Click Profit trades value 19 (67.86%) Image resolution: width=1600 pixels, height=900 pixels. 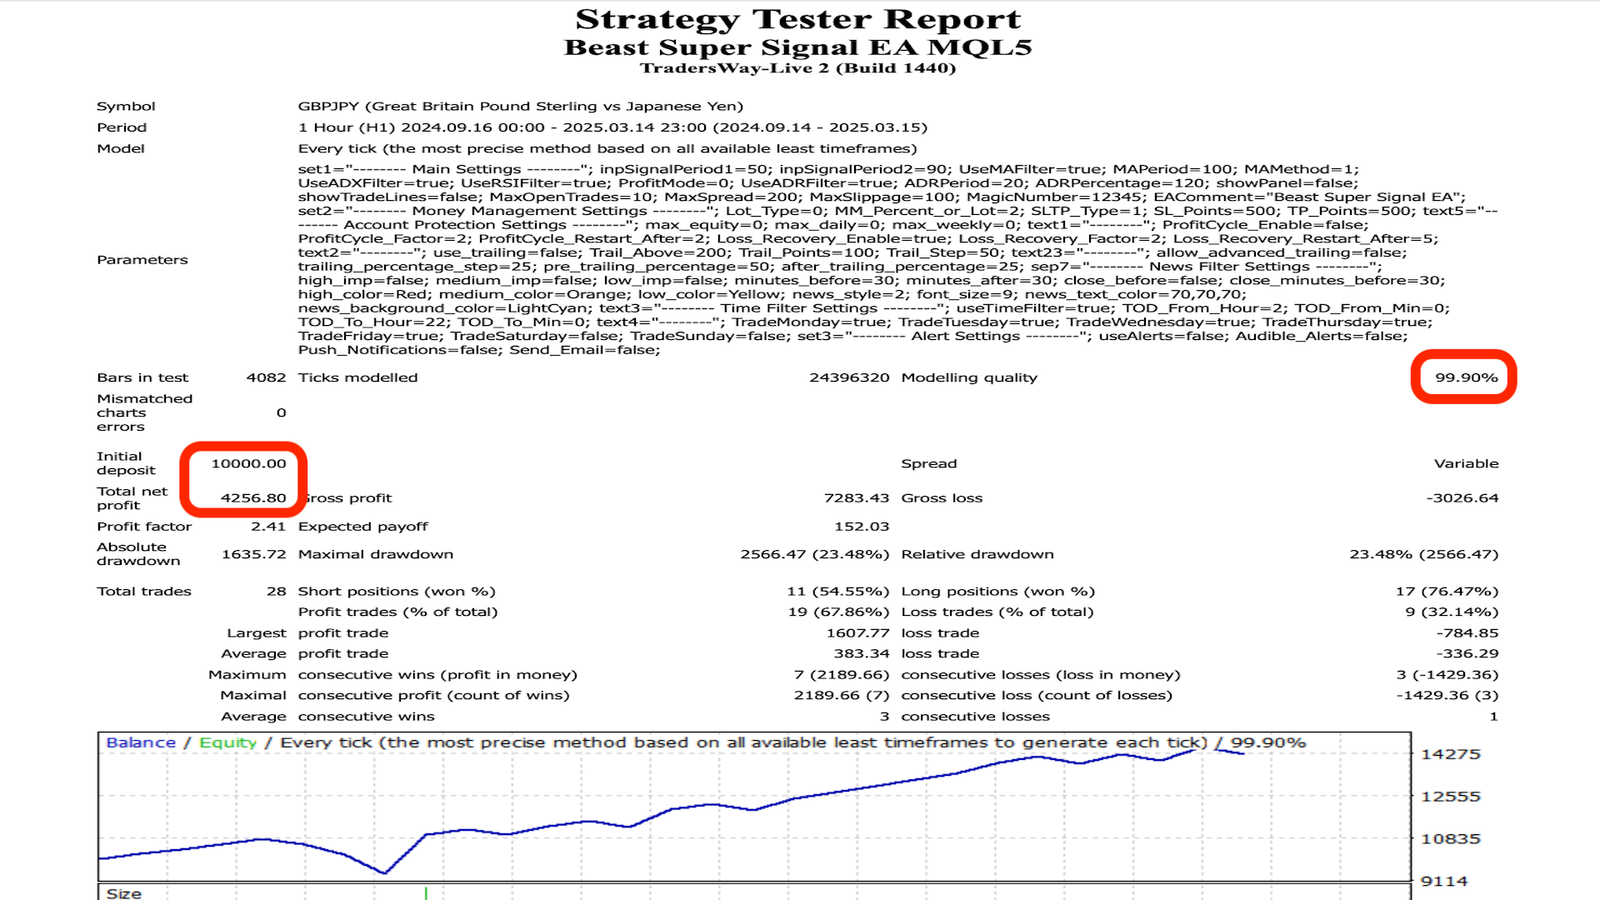tap(838, 612)
